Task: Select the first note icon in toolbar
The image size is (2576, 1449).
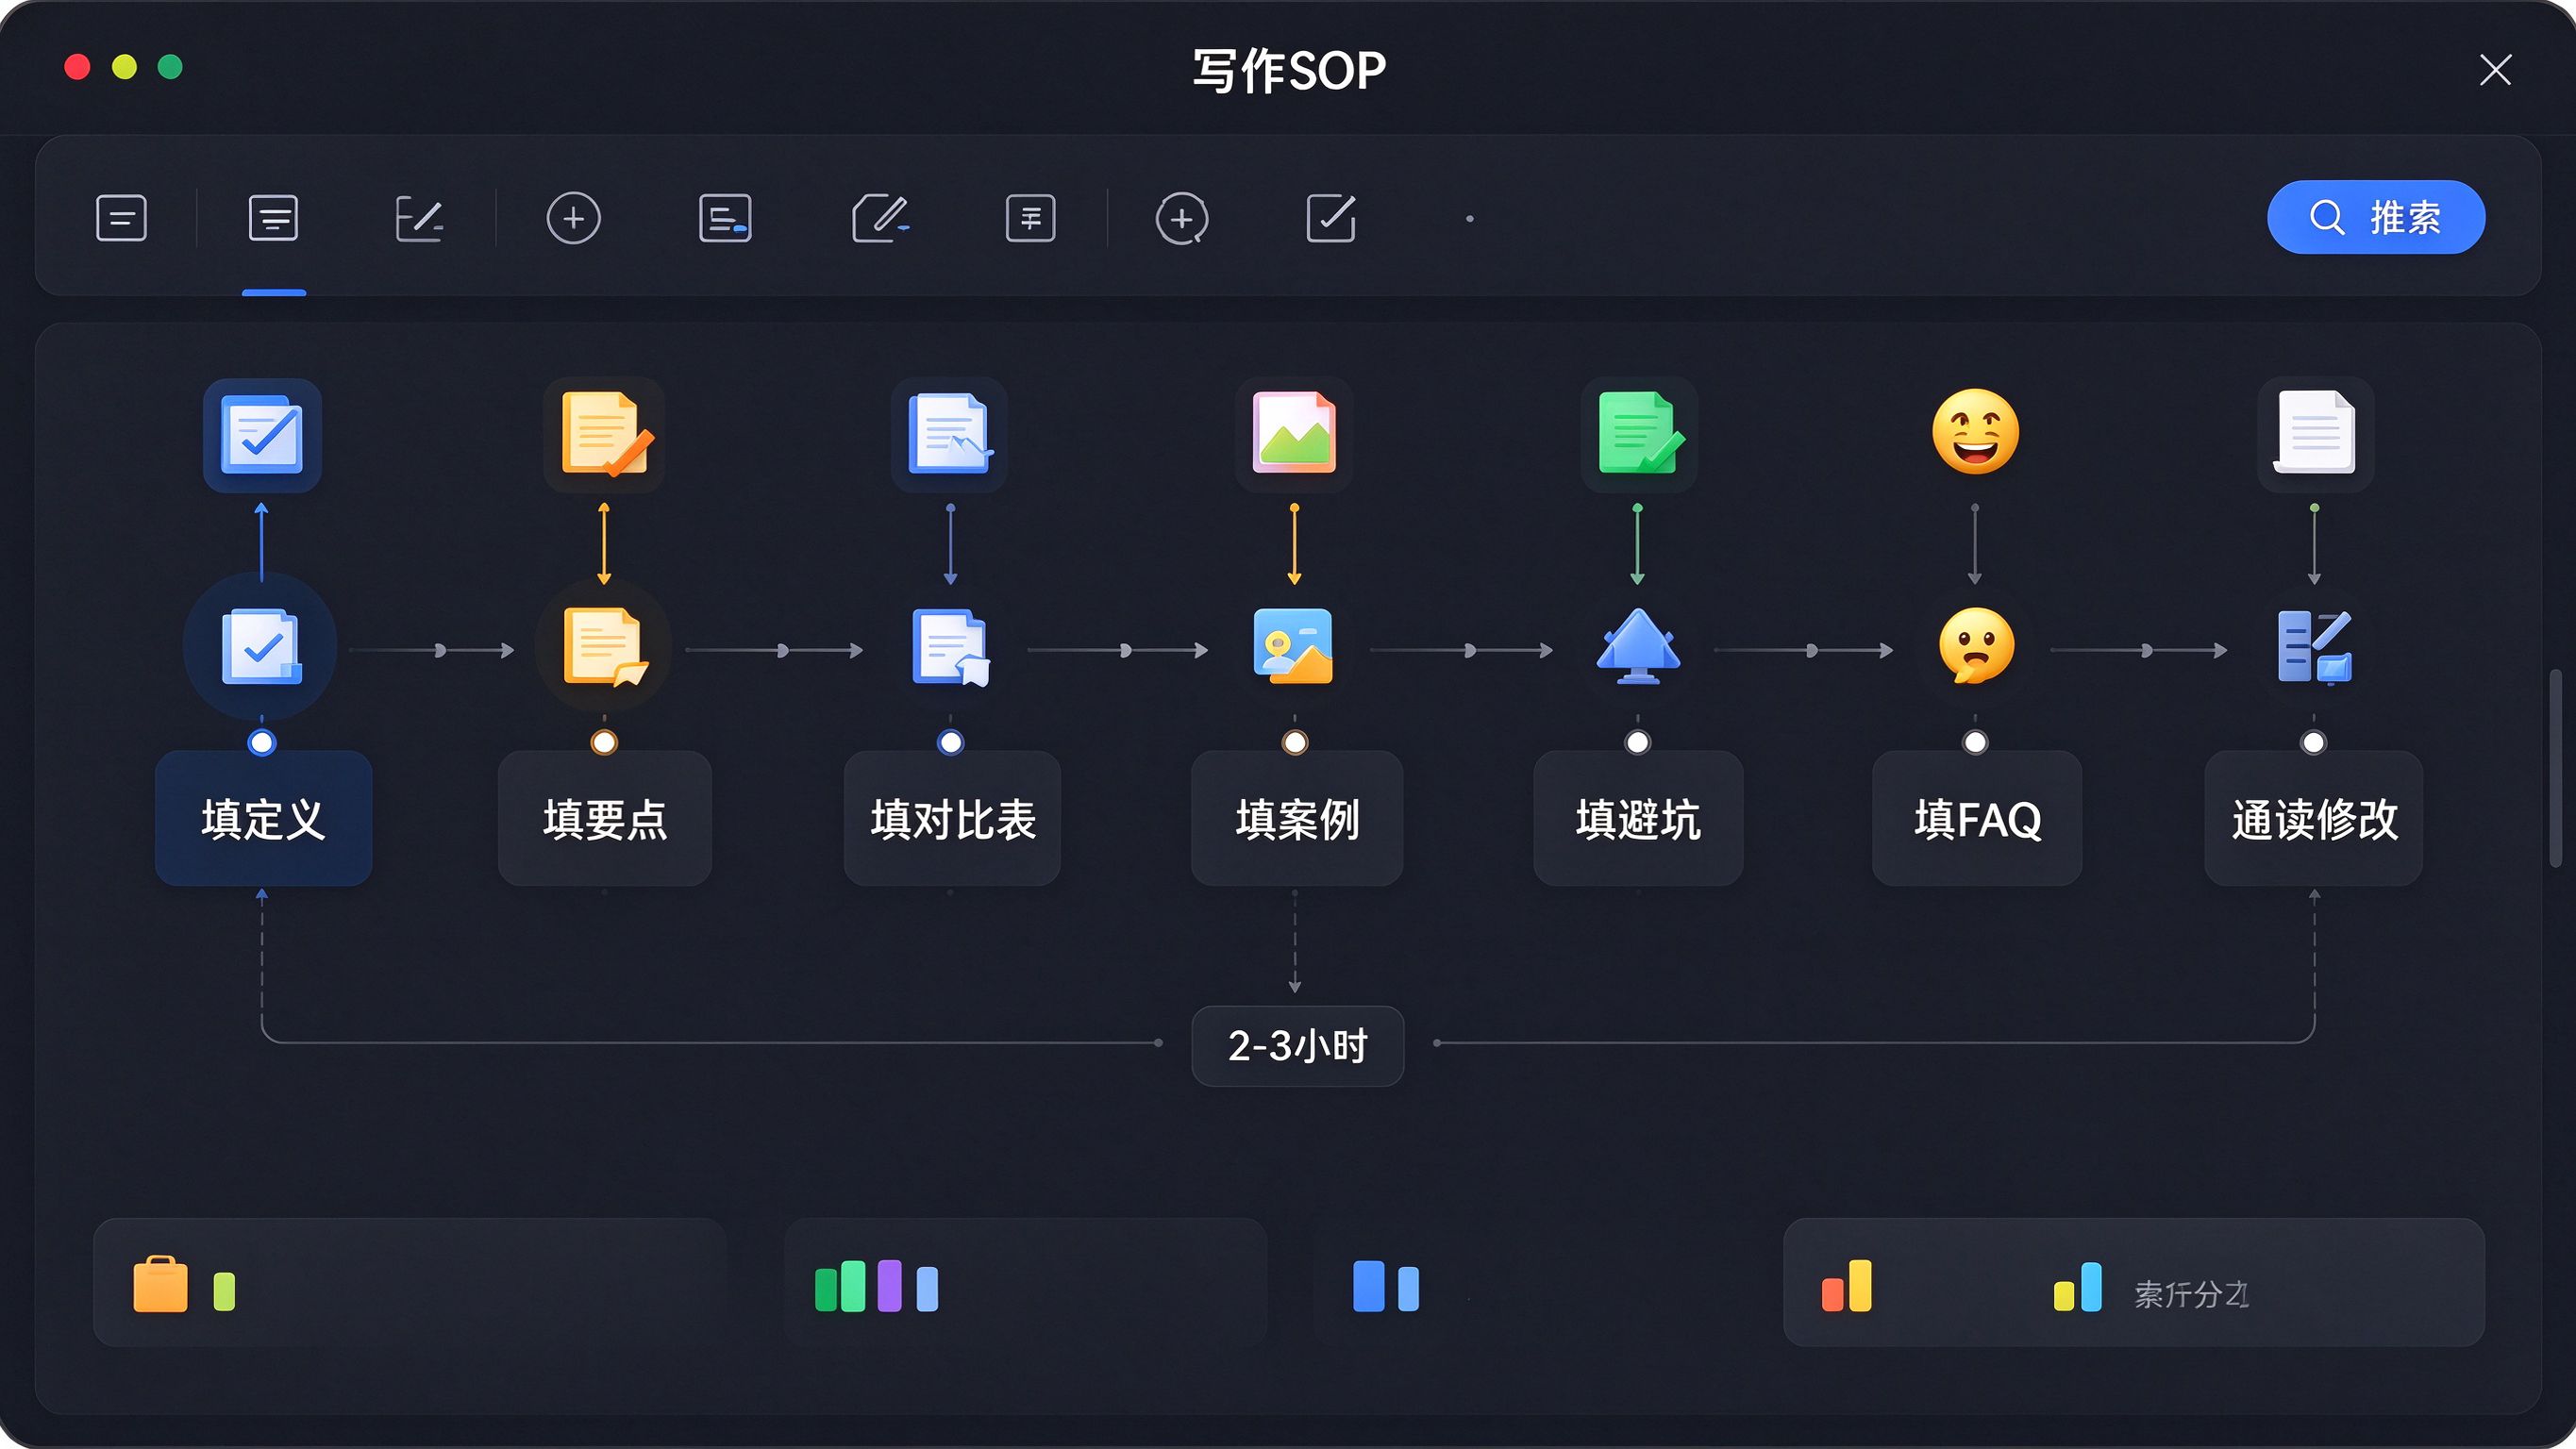Action: point(122,218)
